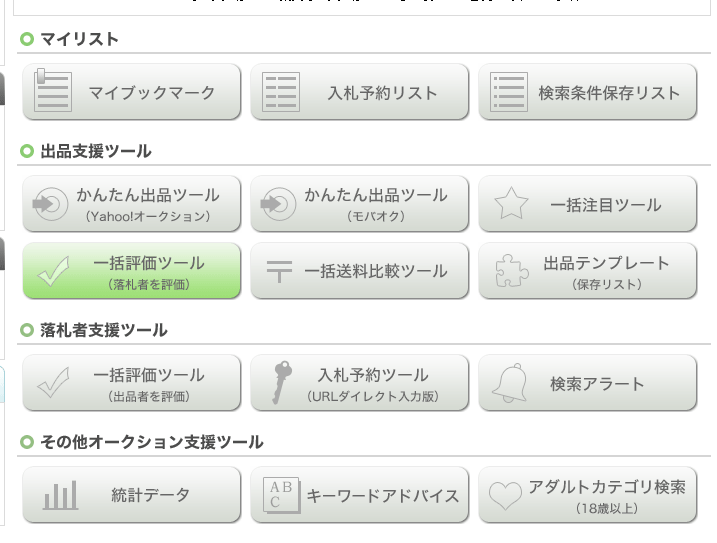
Task: Select the green 一括評価ツール (落札者を評価) button
Action: click(132, 271)
